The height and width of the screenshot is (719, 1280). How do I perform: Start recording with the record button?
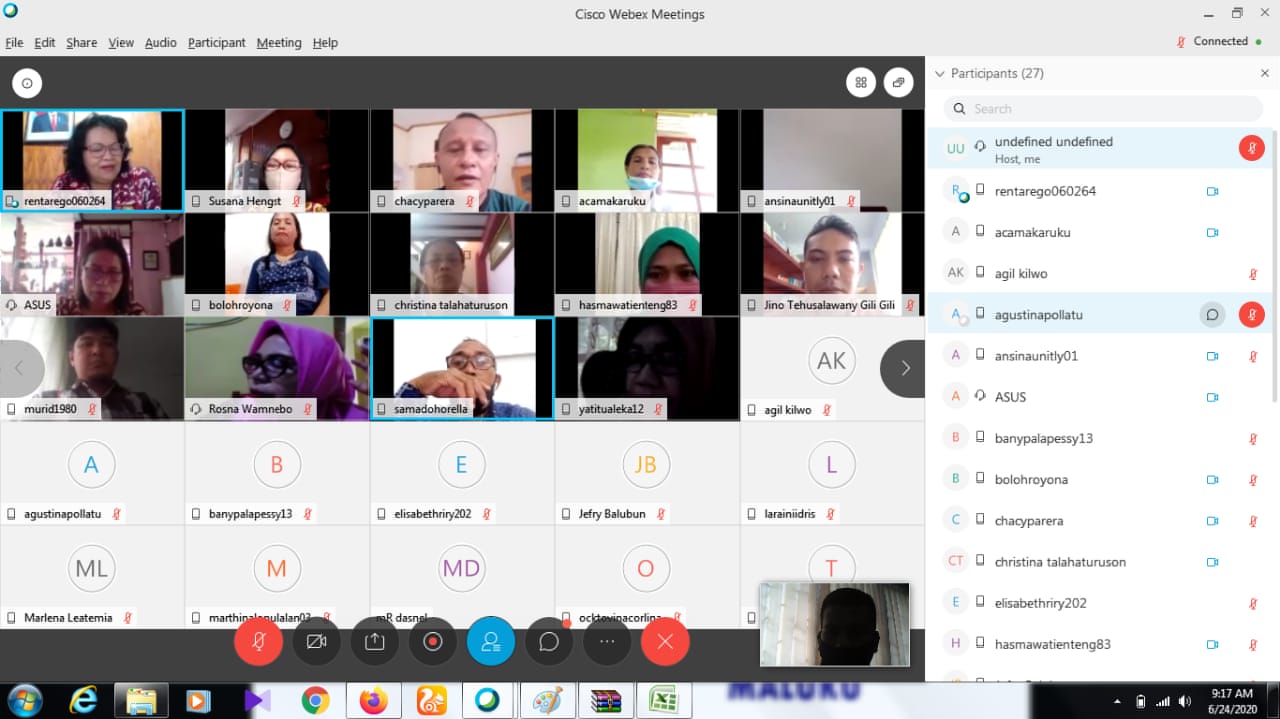click(433, 642)
